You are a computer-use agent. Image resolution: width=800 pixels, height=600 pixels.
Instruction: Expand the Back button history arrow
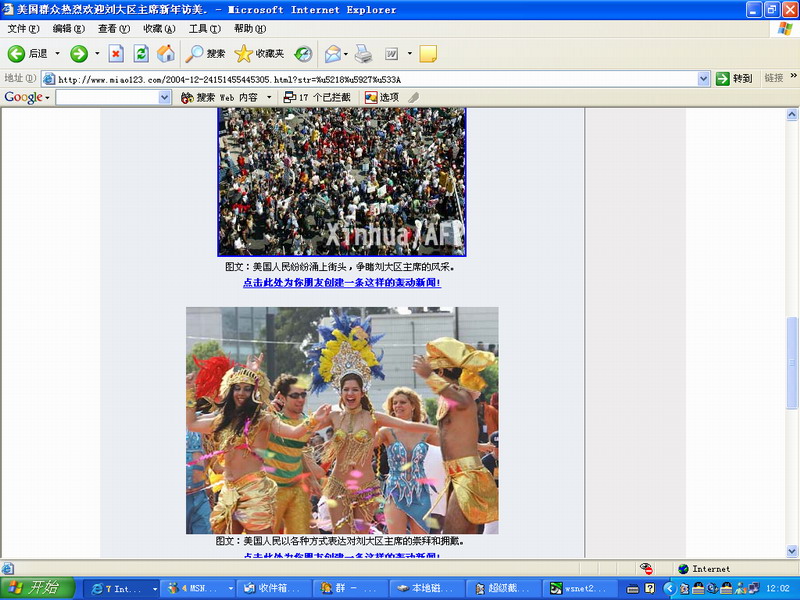(57, 54)
